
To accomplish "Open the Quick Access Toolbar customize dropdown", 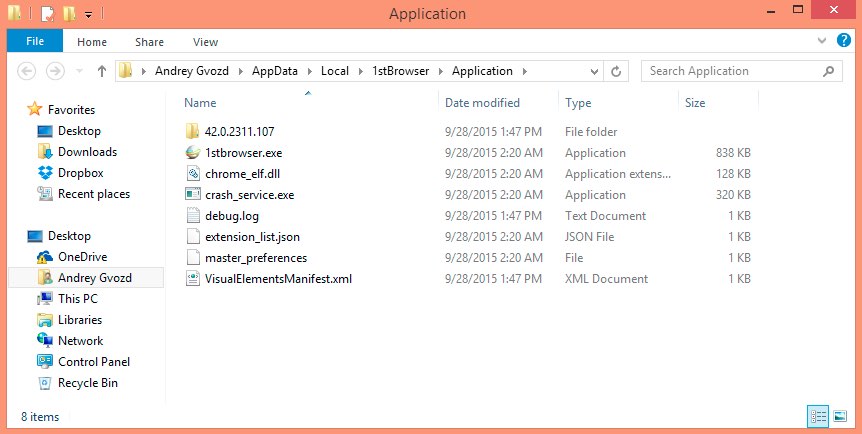I will coord(89,14).
